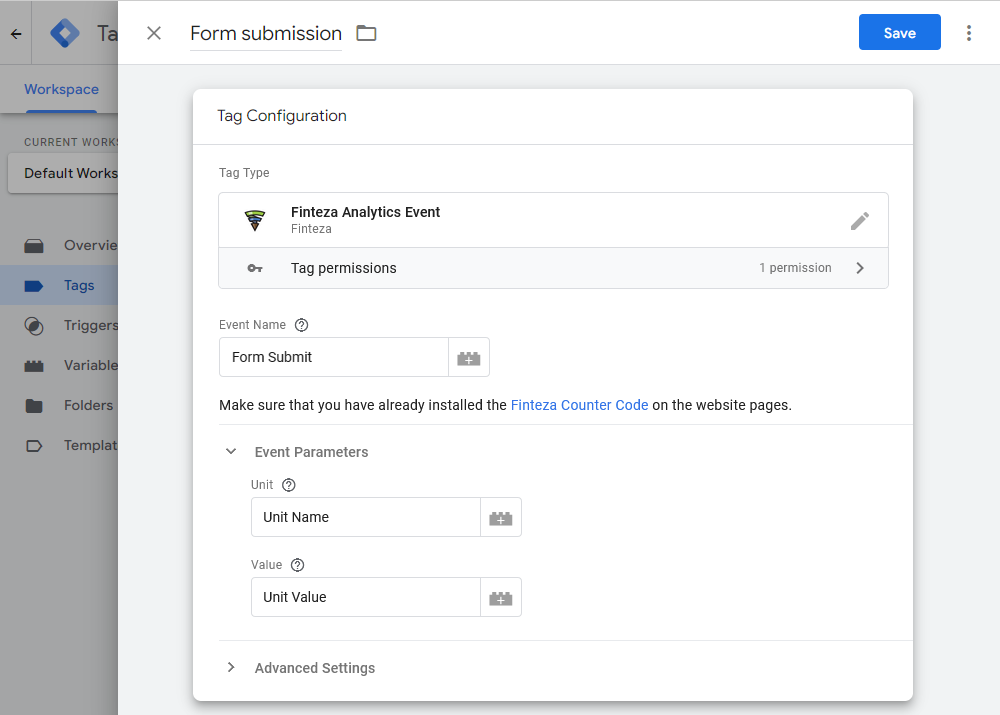This screenshot has width=1000, height=715.
Task: Click the Event Name input field
Action: point(334,357)
